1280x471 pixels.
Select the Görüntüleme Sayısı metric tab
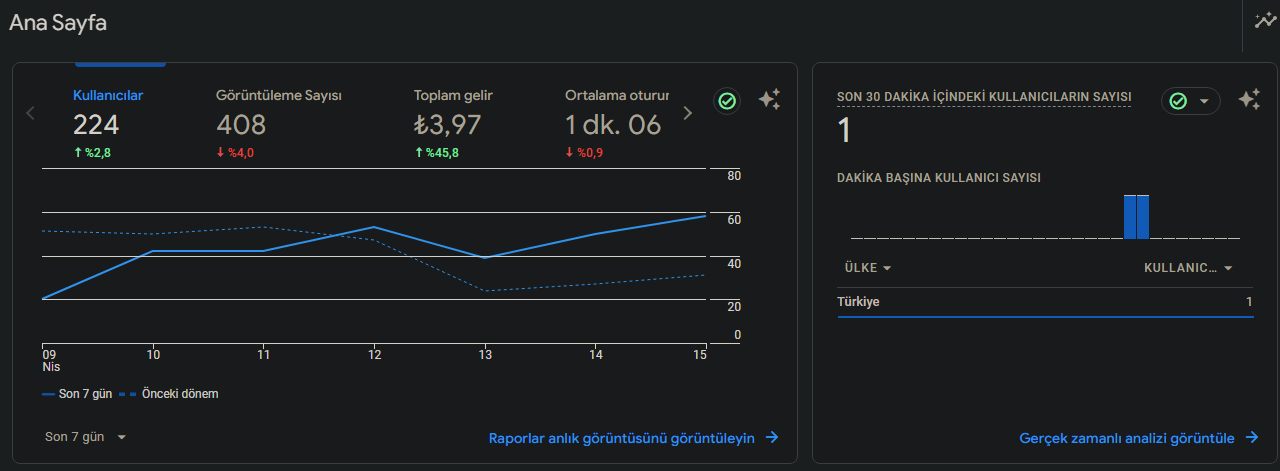point(279,124)
